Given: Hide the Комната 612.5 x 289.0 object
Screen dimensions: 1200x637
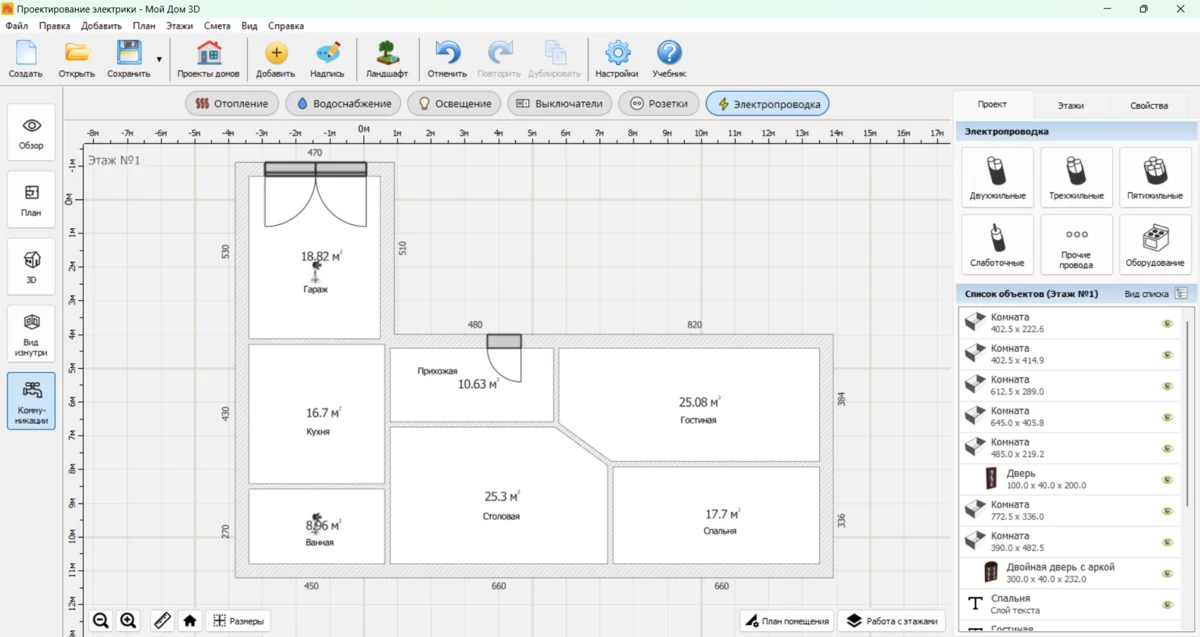Looking at the screenshot, I should tap(1166, 386).
